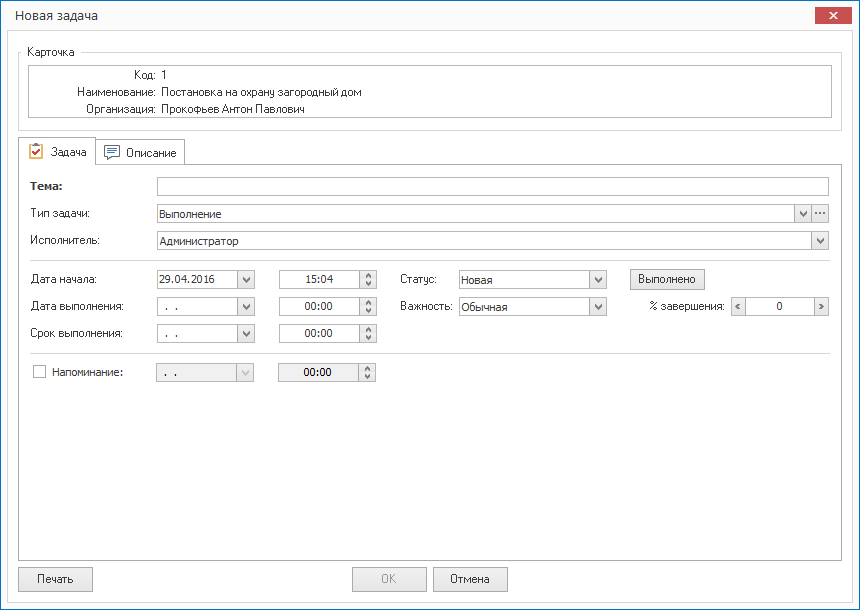Click the organization text Прокофьев Антон Павлович
The image size is (860, 610).
[x=233, y=109]
